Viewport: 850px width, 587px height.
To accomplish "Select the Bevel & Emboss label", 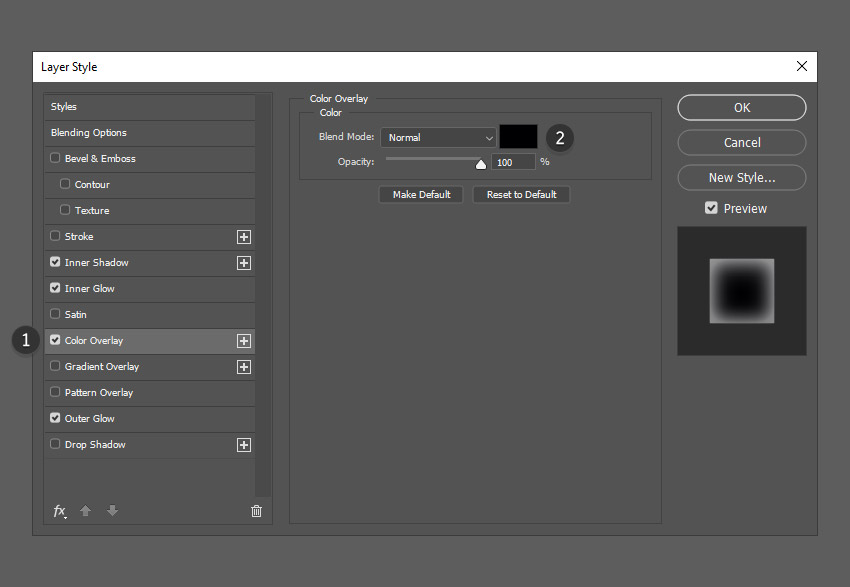I will [x=100, y=159].
